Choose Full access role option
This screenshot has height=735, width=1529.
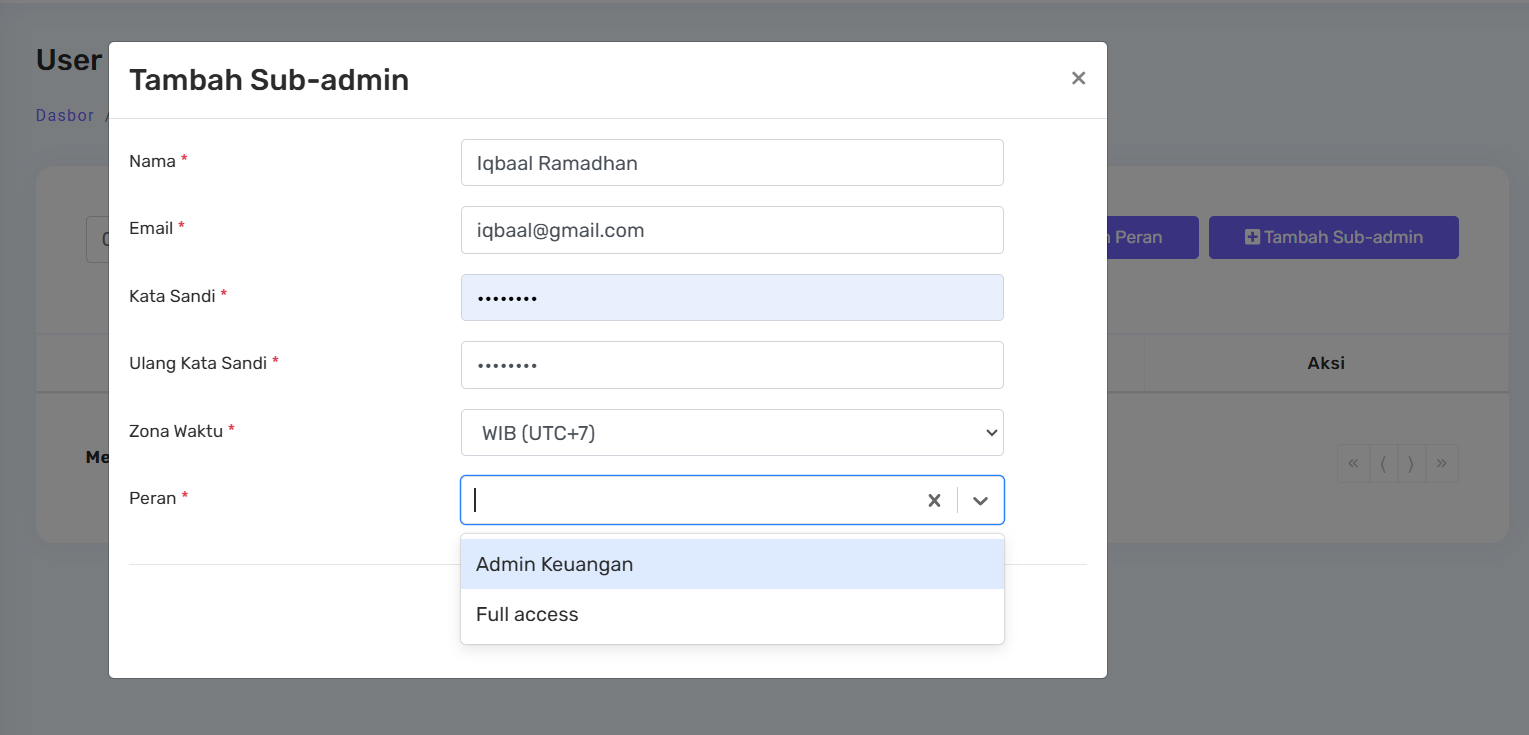[732, 614]
